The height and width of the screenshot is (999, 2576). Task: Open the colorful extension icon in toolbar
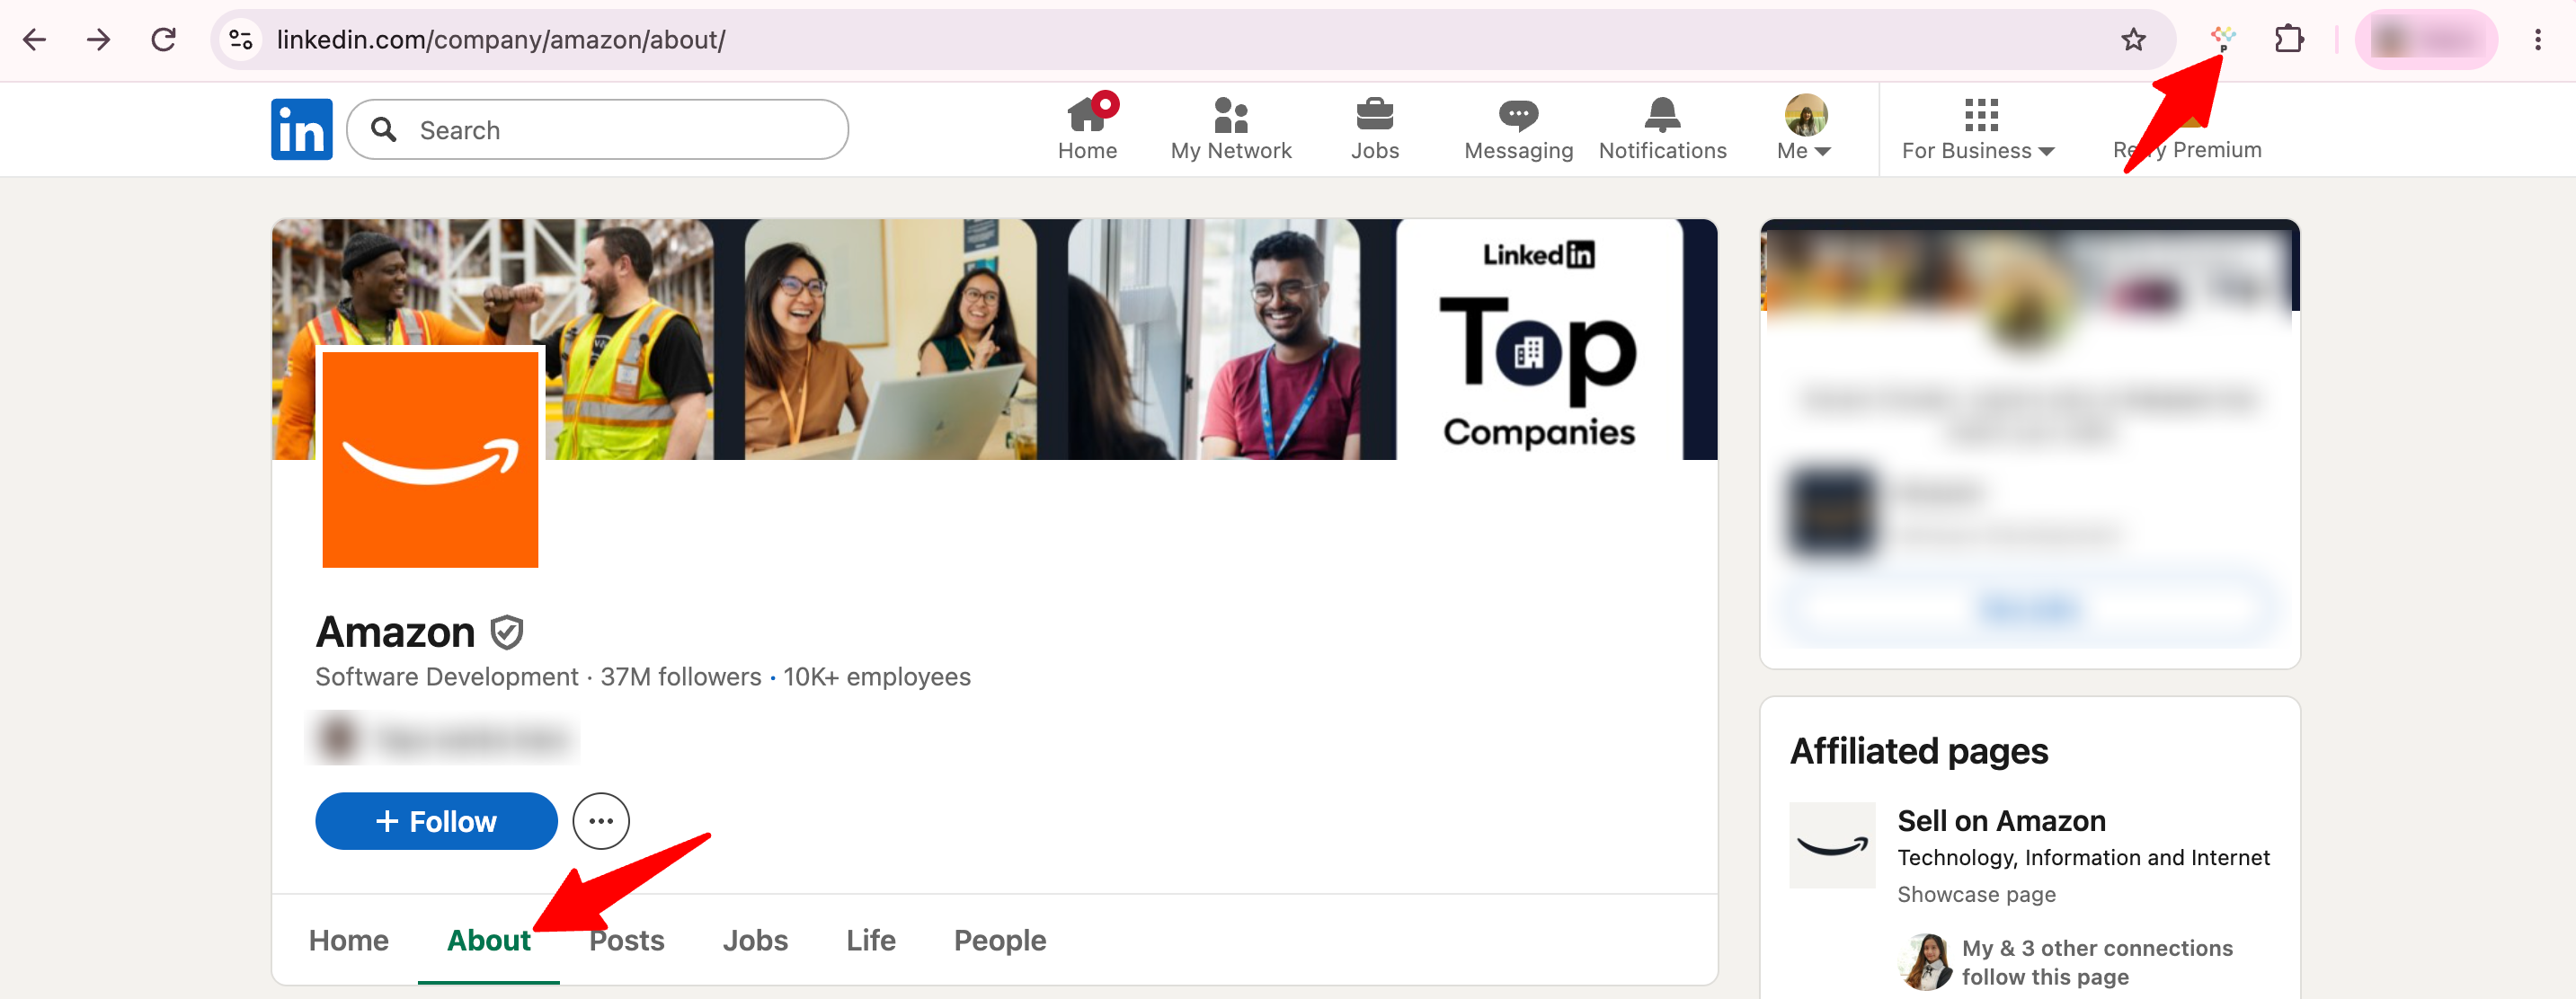(2222, 40)
